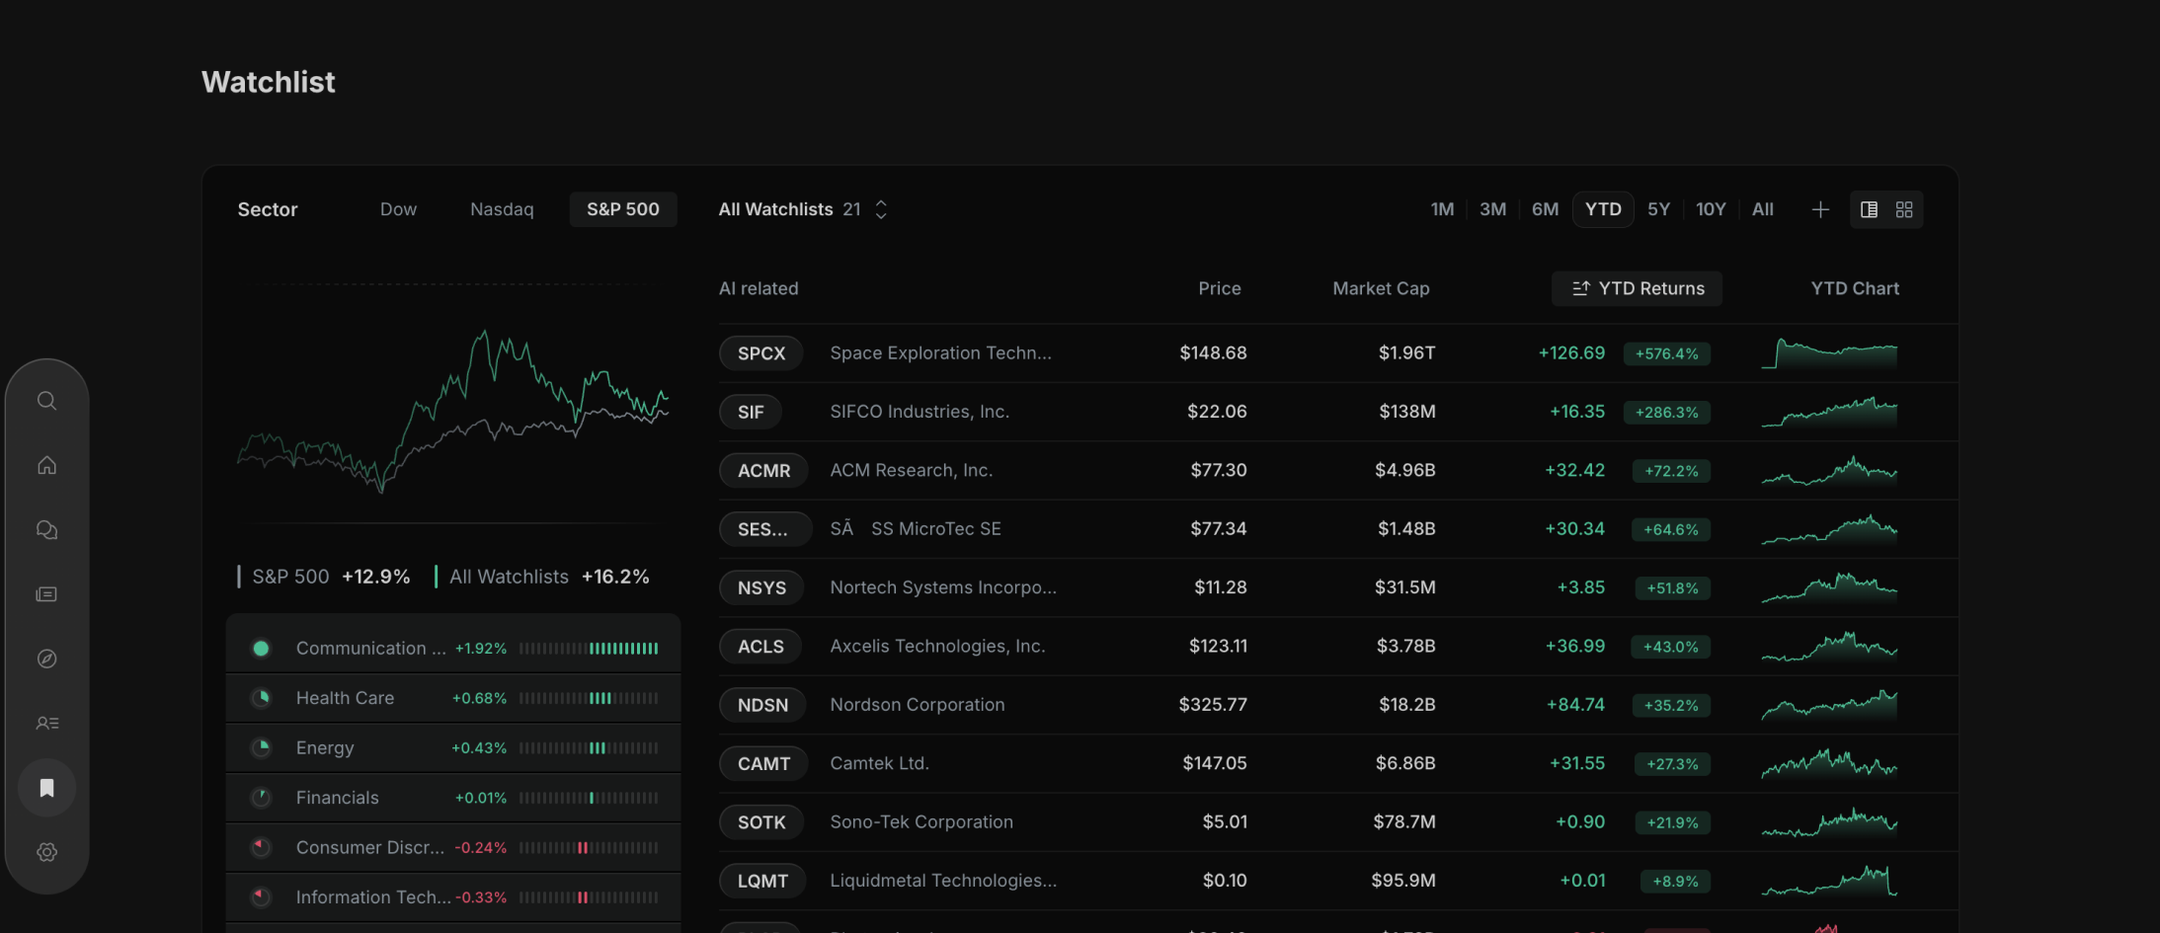Viewport: 2160px width, 933px height.
Task: Click the Information Technology pie icon
Action: pos(261,897)
